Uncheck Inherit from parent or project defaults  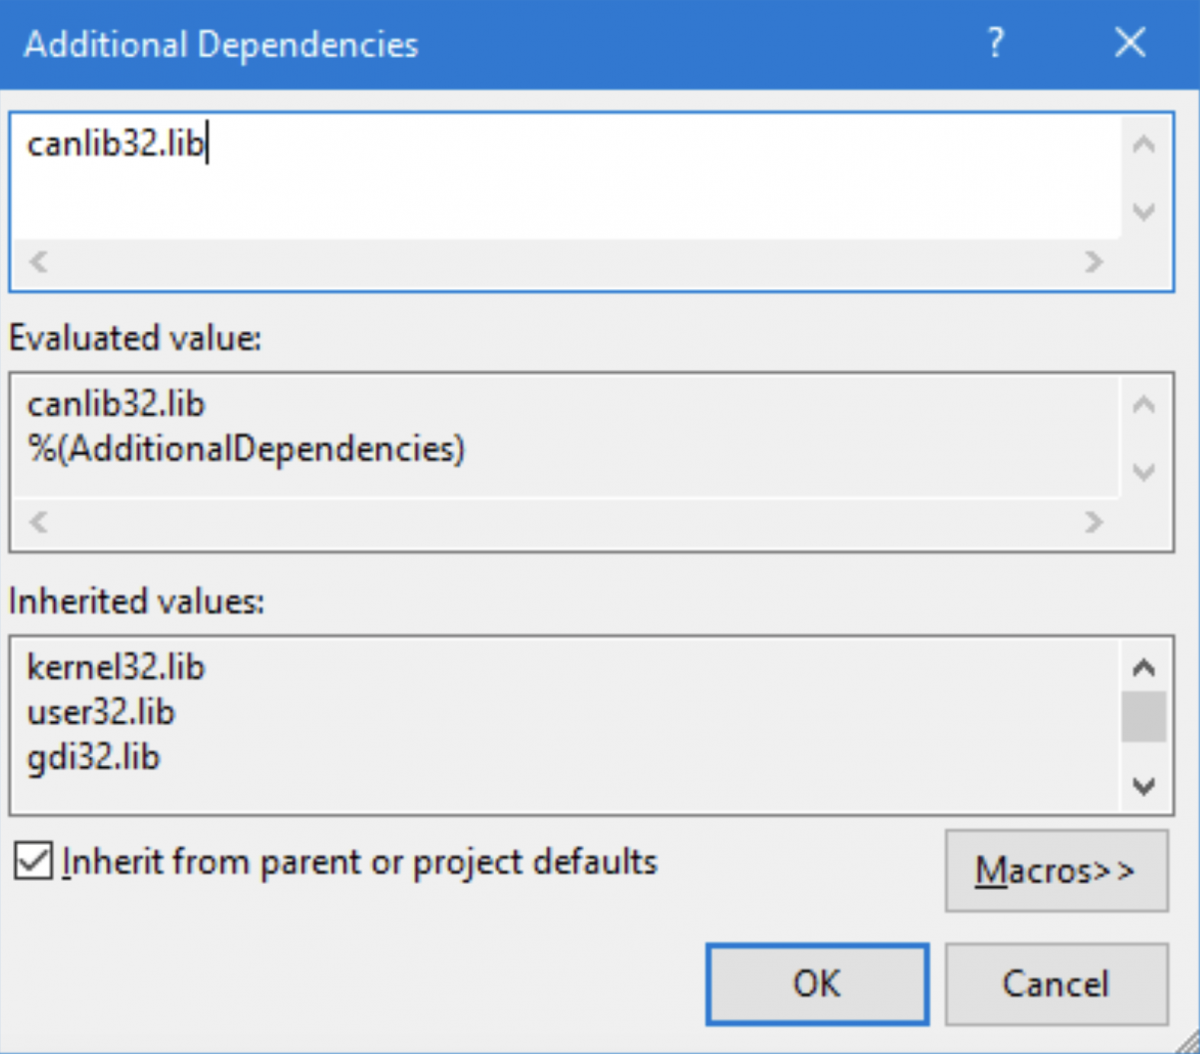point(31,861)
